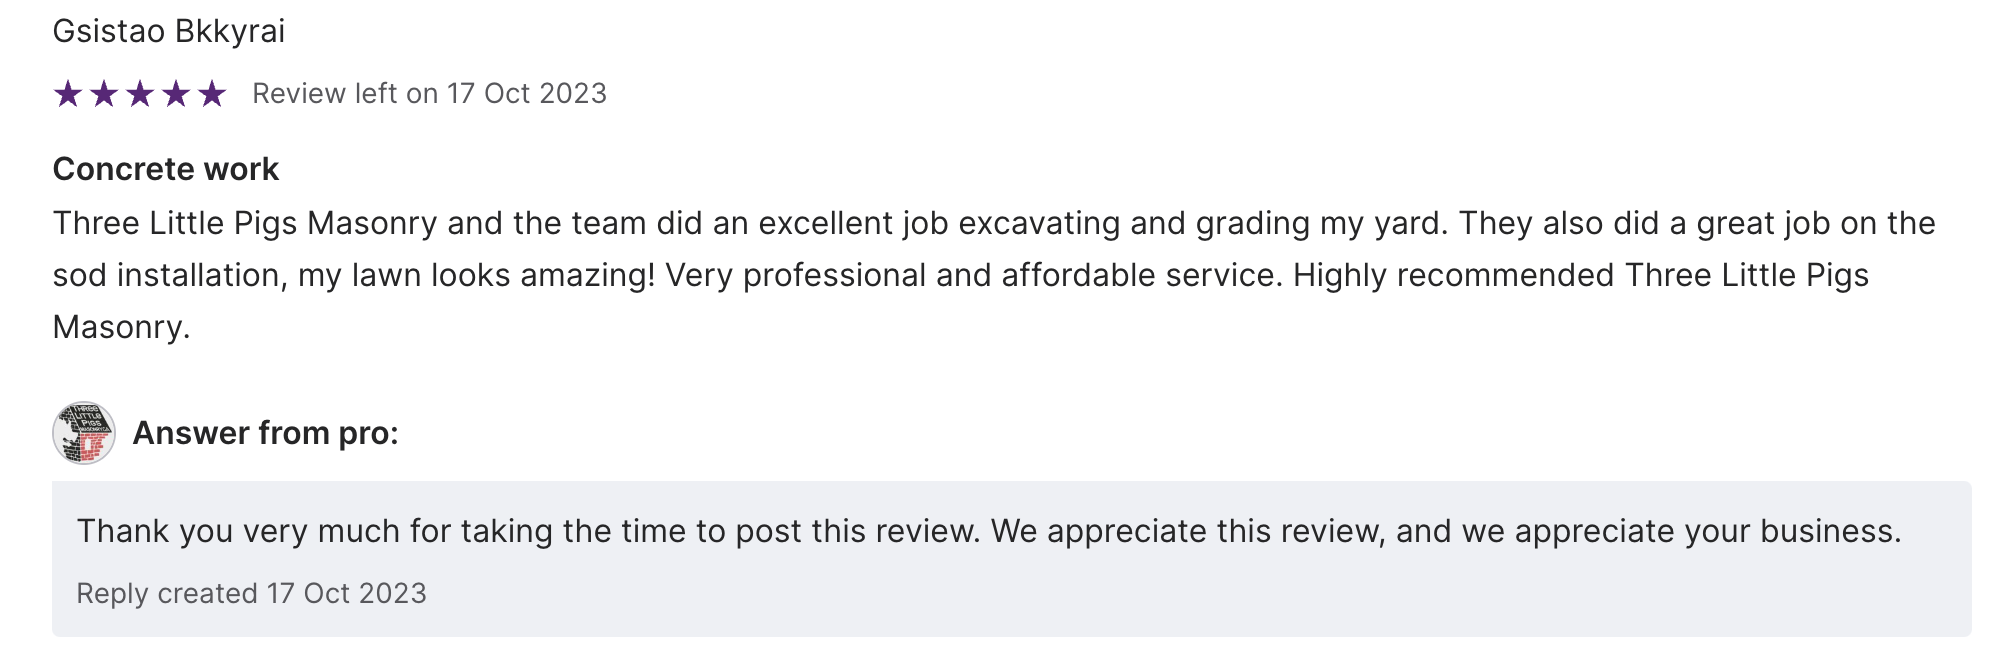Viewport: 2000px width, 670px height.
Task: Click the fourth purple rating star
Action: pos(176,94)
